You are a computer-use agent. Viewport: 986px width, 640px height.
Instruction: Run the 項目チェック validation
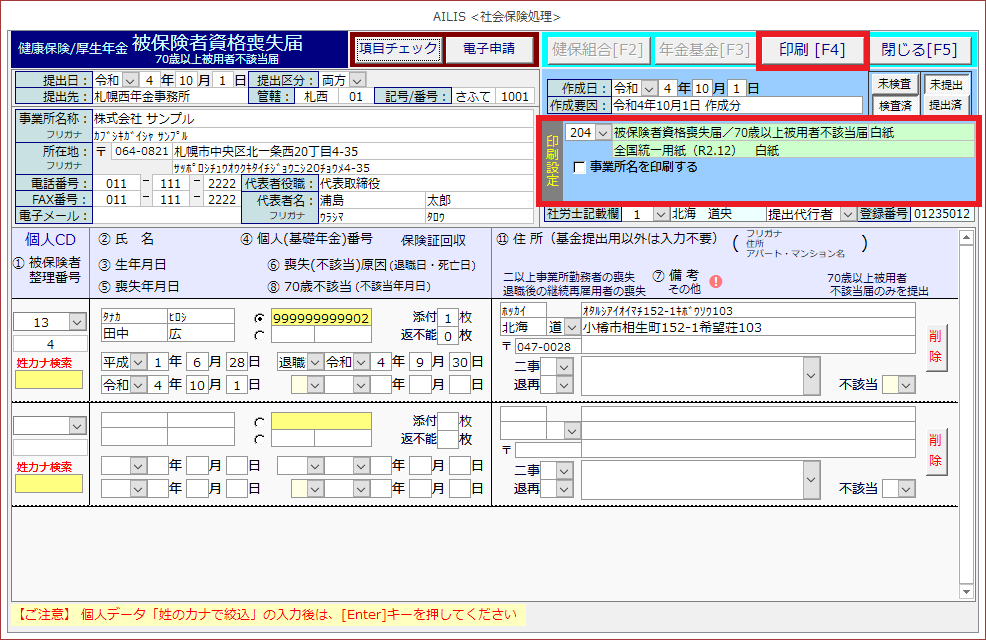[x=397, y=48]
